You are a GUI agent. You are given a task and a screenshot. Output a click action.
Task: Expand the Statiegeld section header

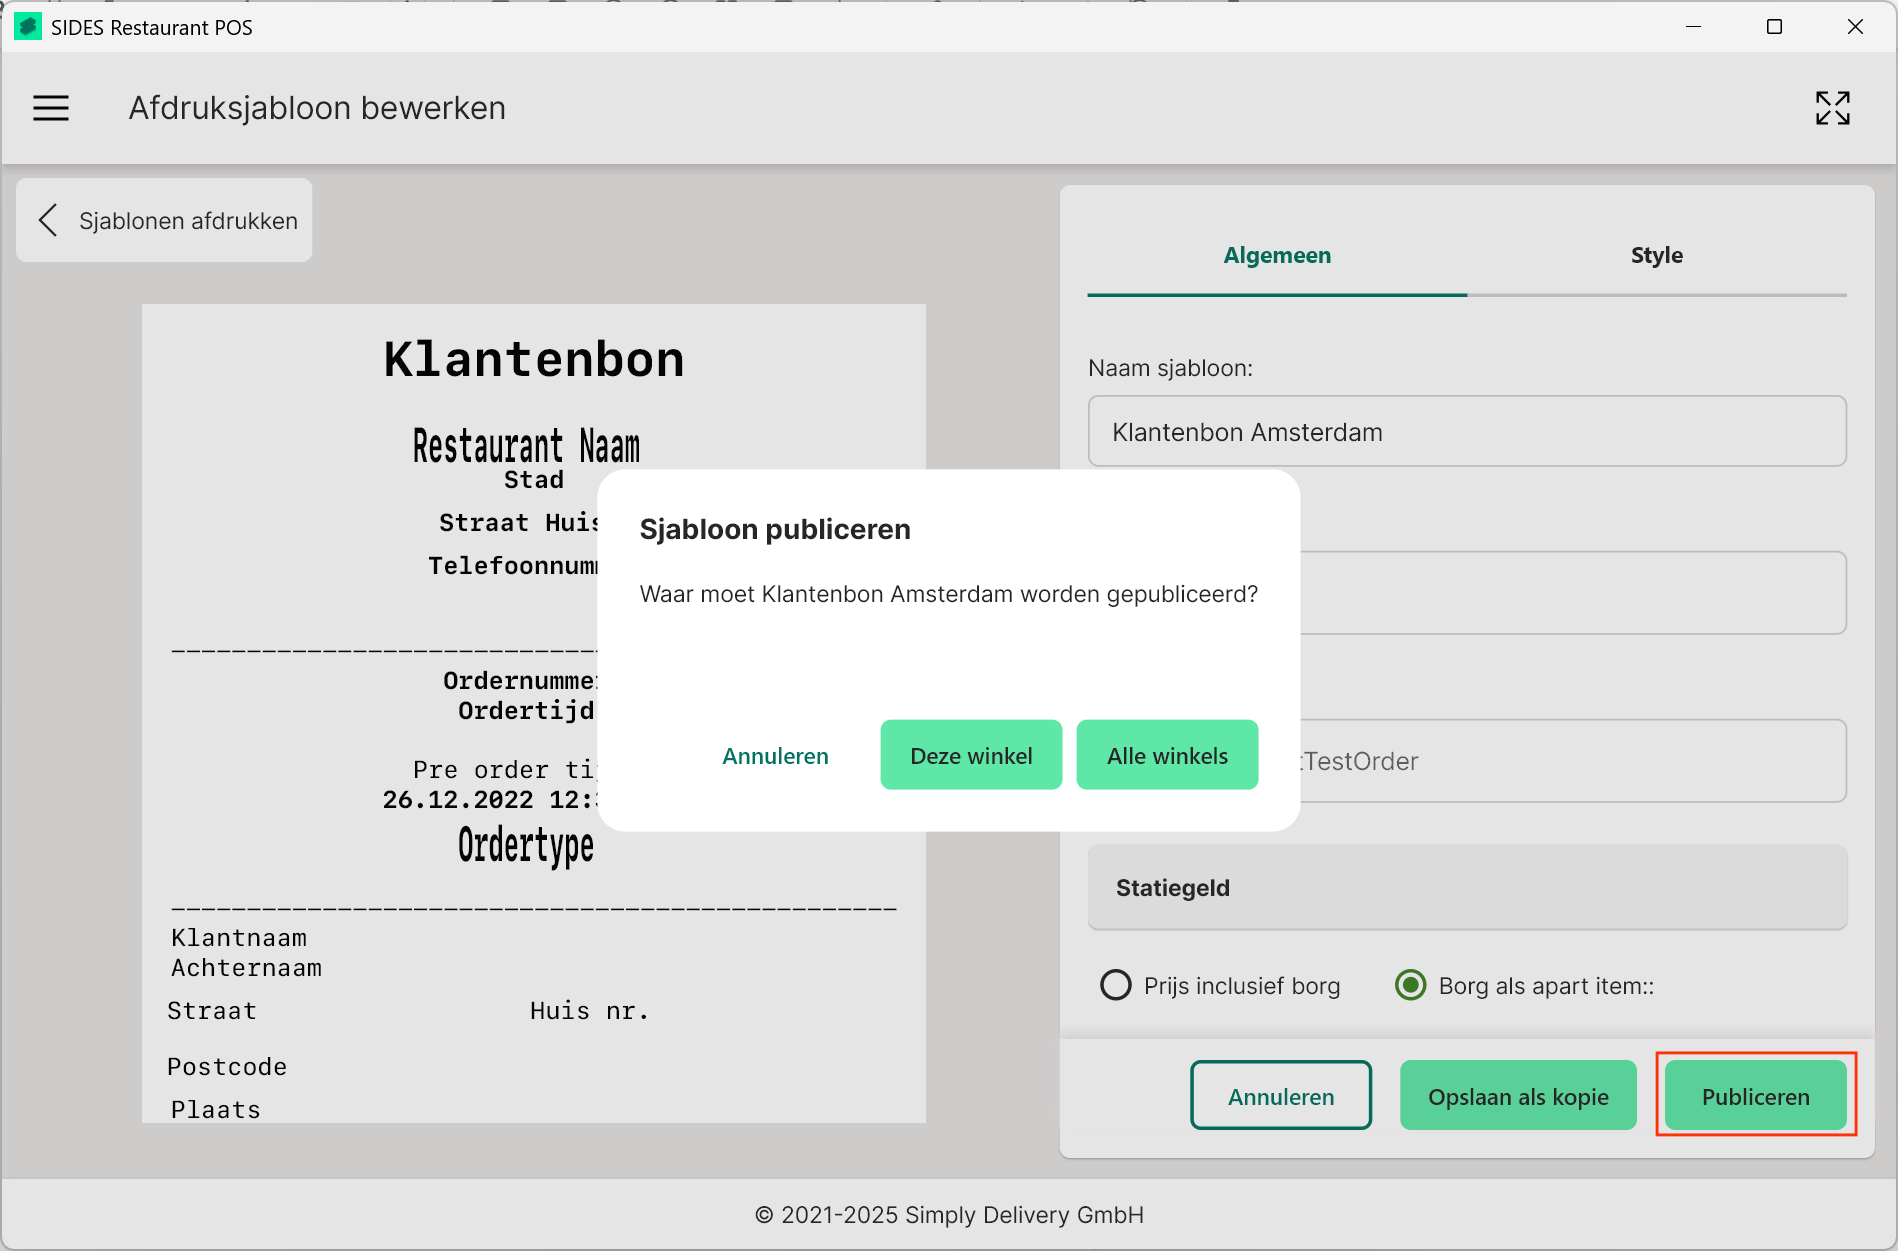tap(1467, 888)
